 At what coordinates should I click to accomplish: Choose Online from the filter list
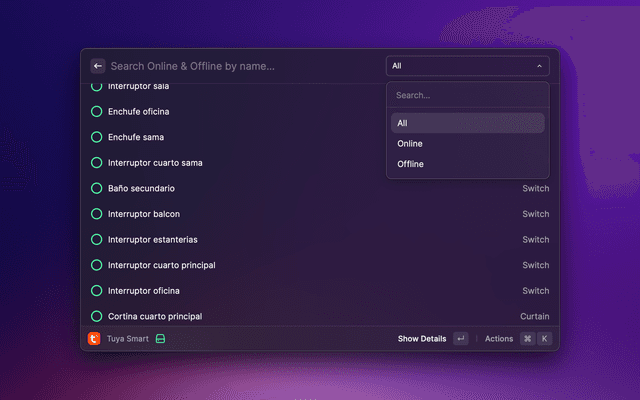coord(467,144)
